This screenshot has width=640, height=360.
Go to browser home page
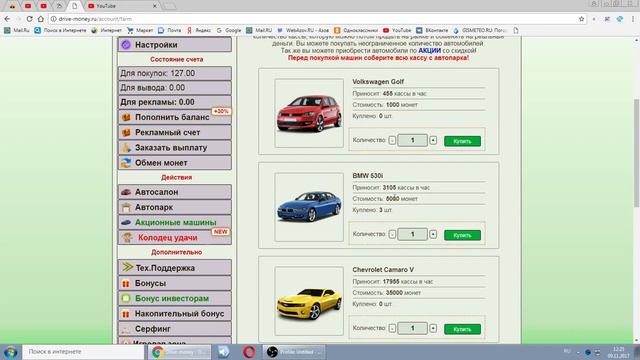(40, 19)
